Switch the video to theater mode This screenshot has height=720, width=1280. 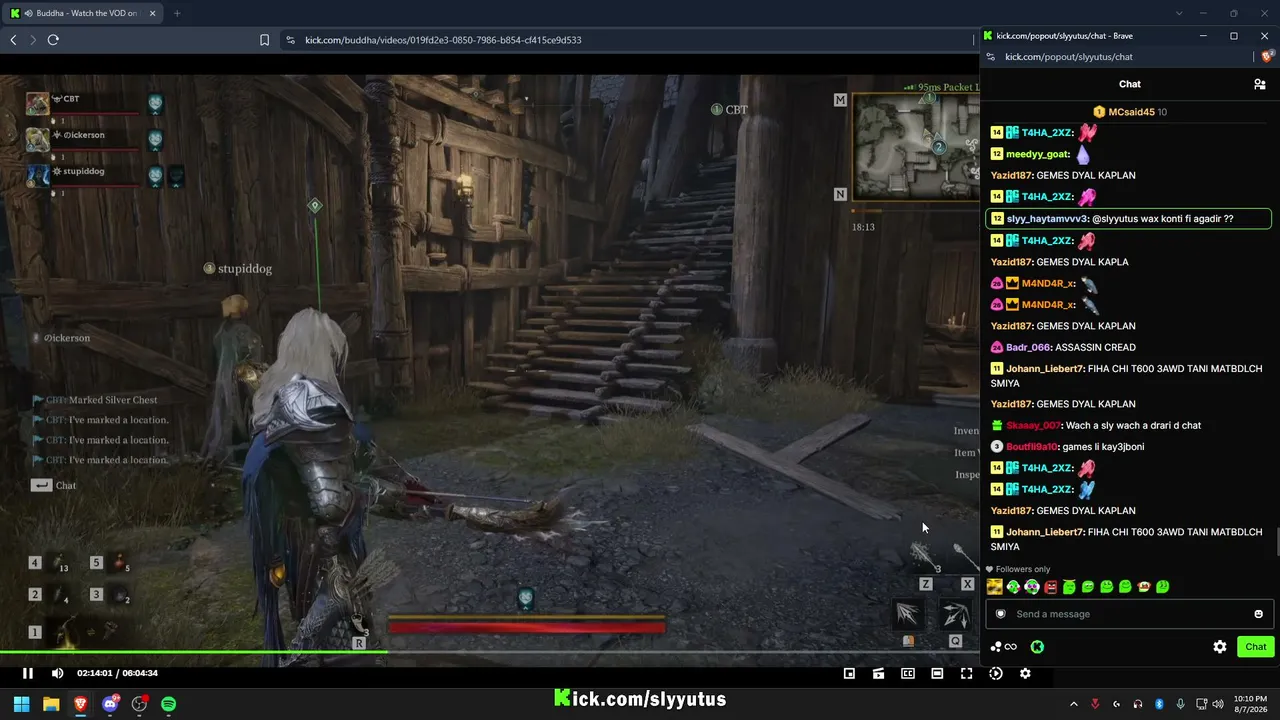tap(937, 674)
